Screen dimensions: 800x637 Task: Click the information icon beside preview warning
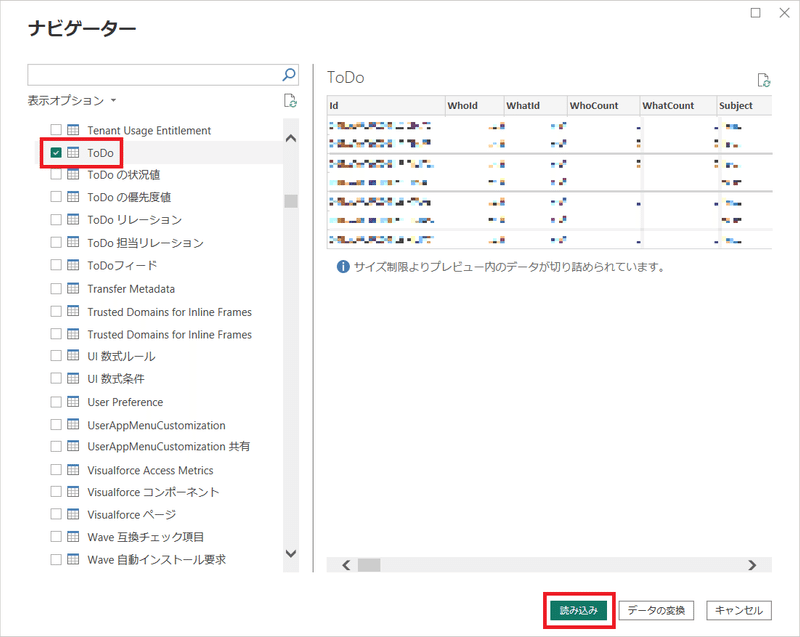pyautogui.click(x=343, y=266)
